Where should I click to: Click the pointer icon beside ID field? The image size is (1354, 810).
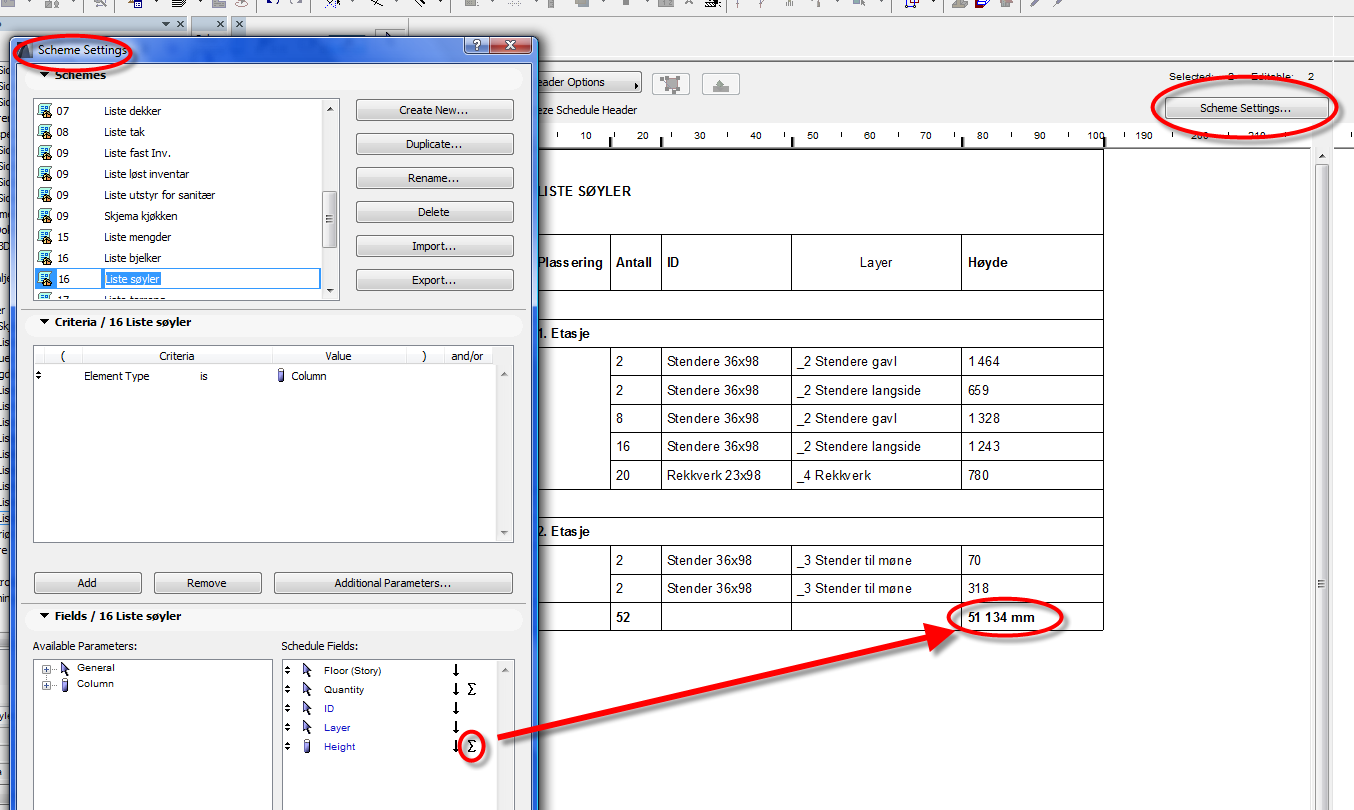(x=308, y=709)
